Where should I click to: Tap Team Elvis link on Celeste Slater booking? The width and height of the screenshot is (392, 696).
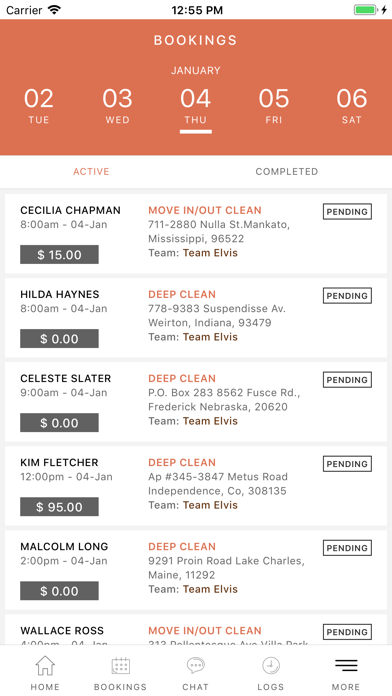[210, 421]
